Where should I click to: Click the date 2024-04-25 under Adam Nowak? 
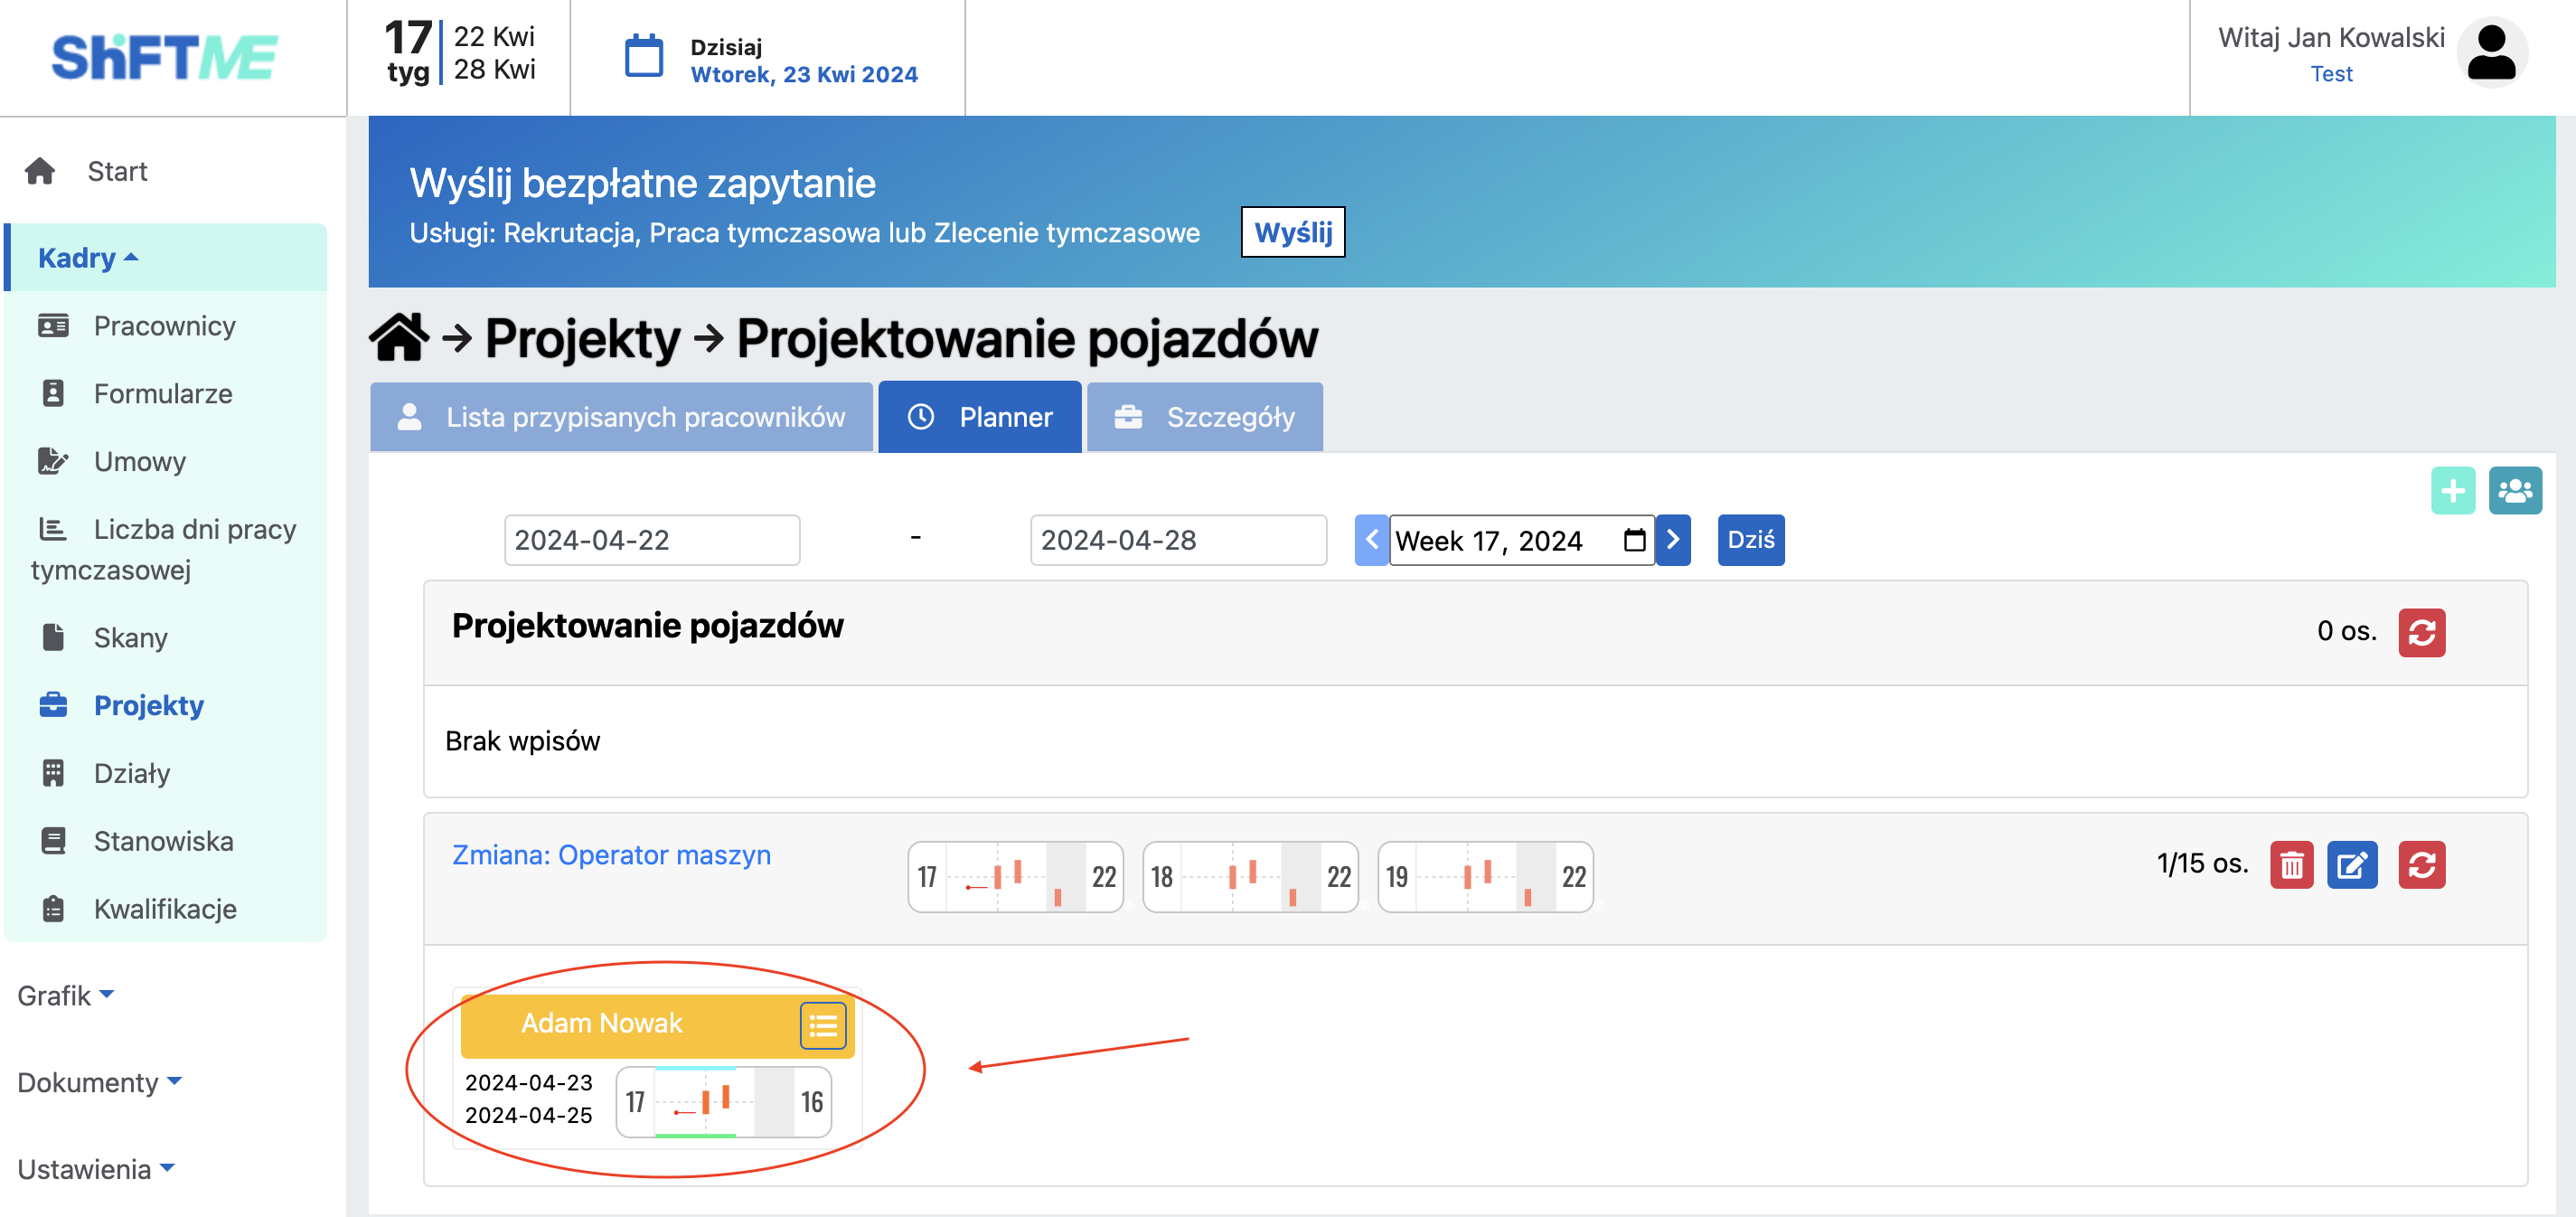click(x=528, y=1115)
